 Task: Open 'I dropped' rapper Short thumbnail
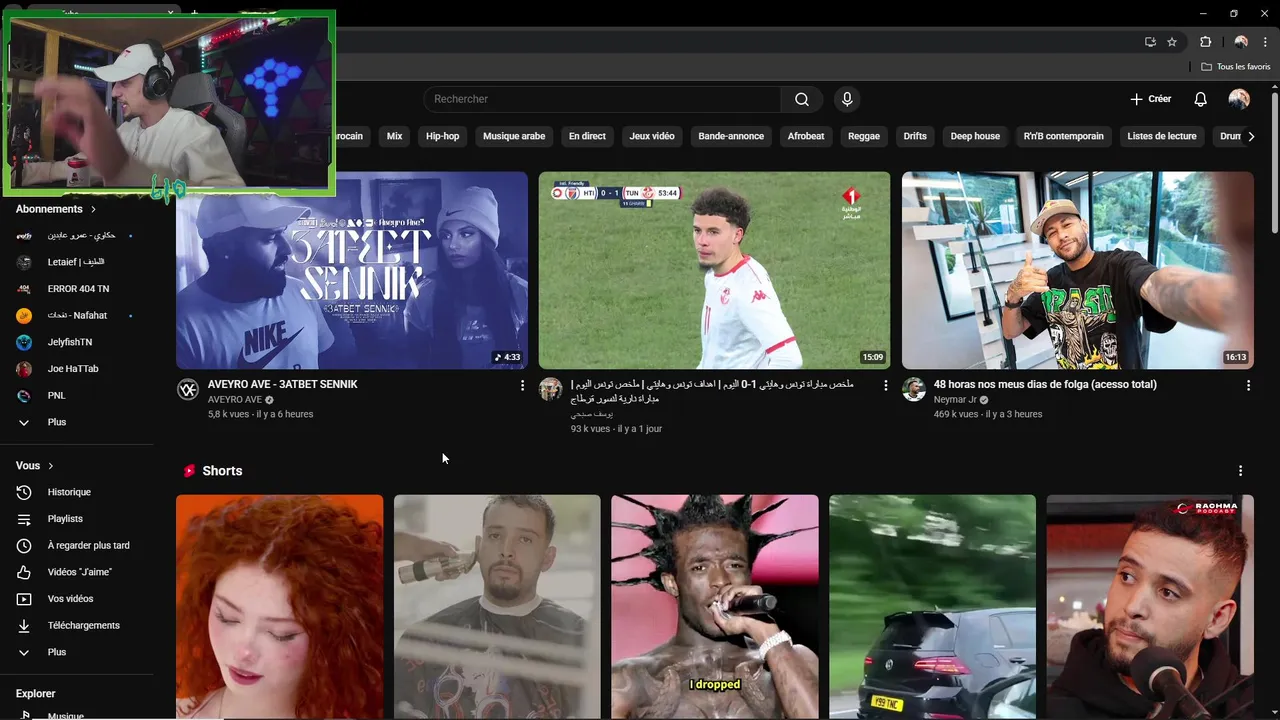(x=715, y=607)
